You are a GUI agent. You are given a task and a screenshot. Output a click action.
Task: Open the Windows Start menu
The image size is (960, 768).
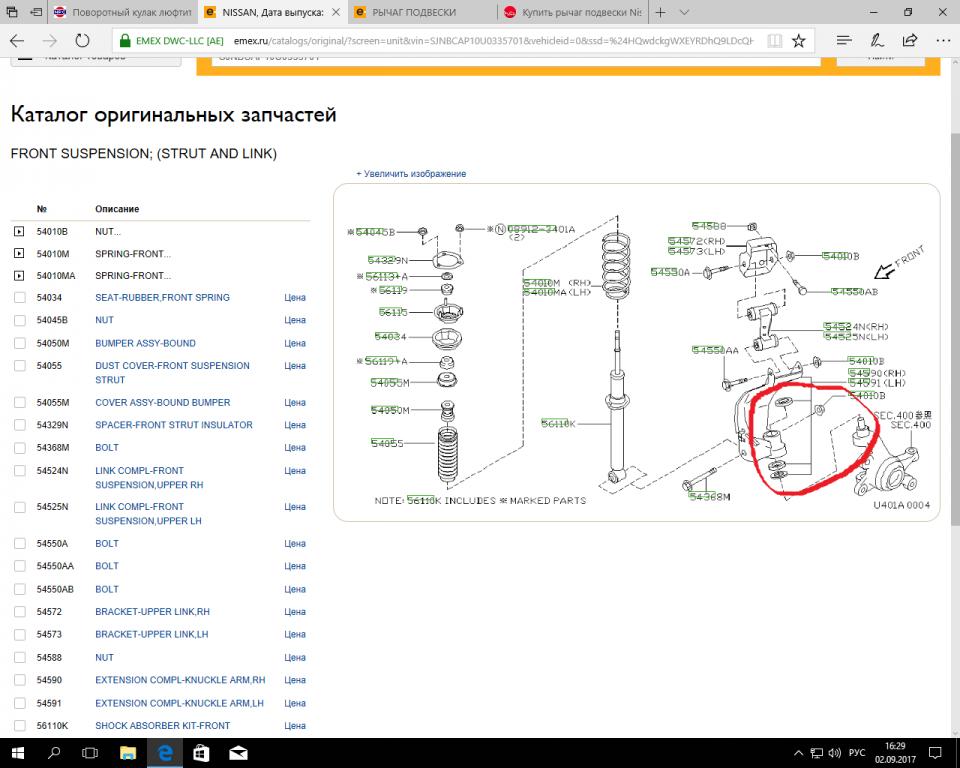click(x=17, y=753)
